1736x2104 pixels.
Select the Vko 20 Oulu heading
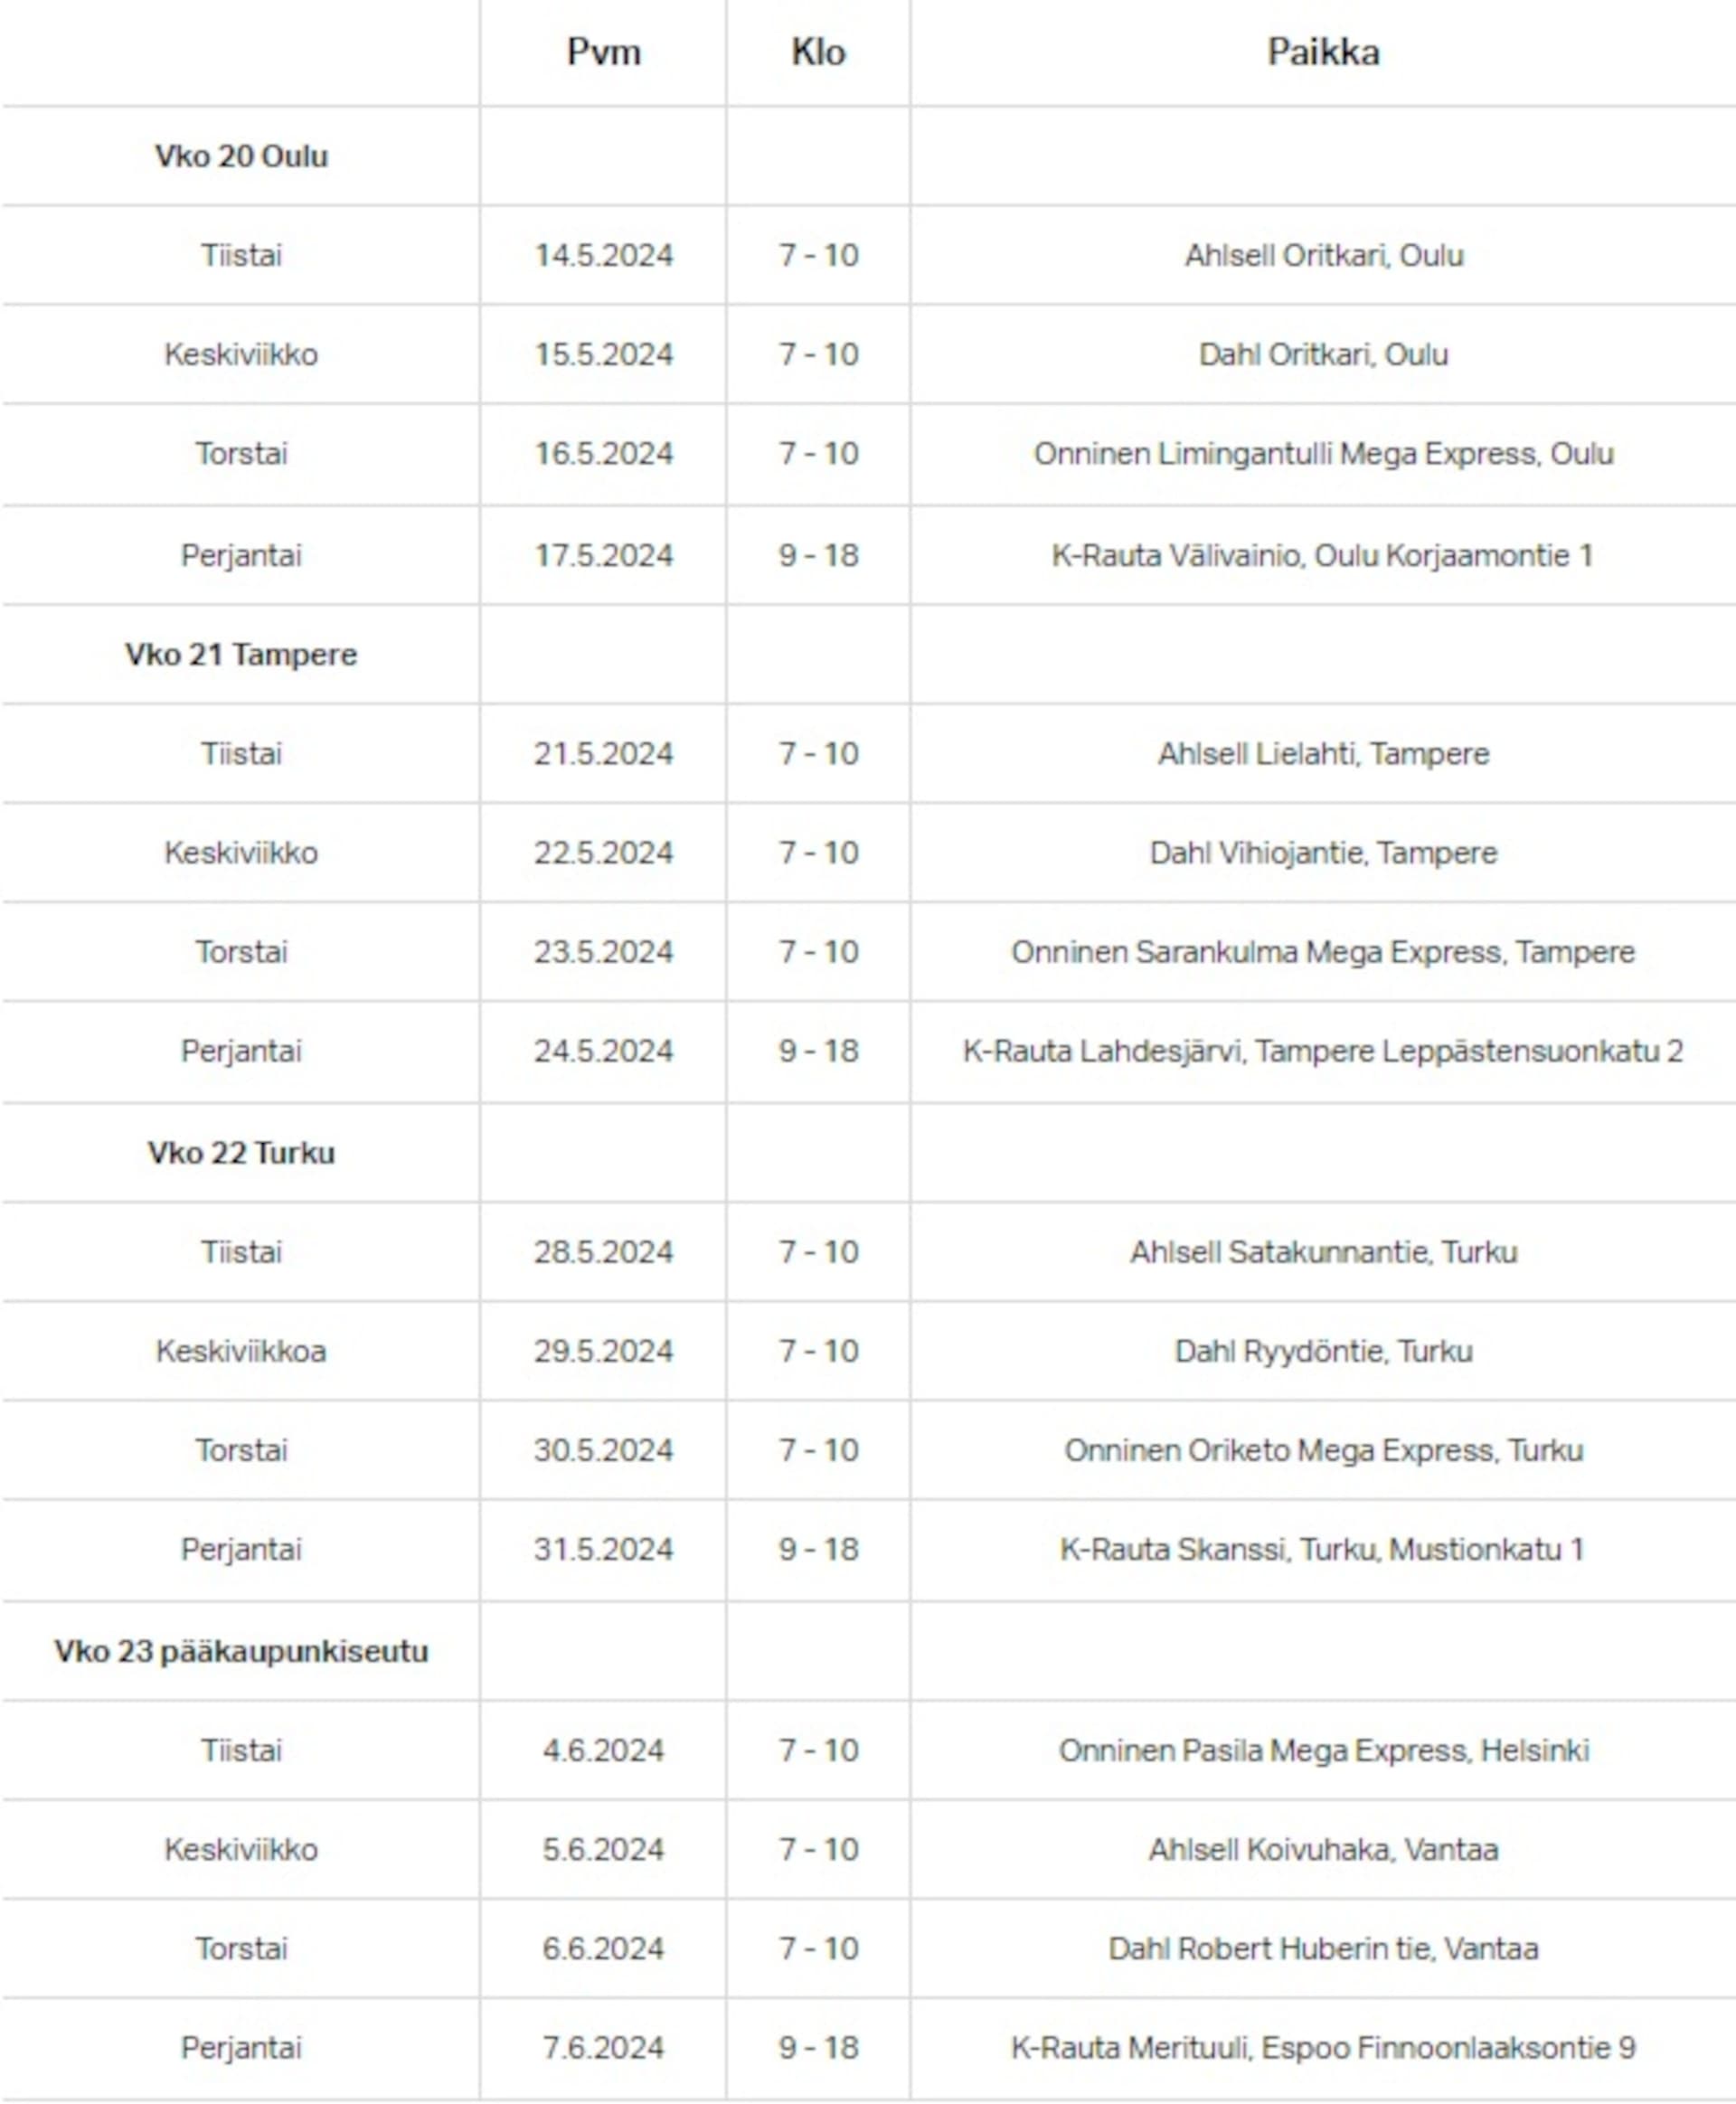241,156
